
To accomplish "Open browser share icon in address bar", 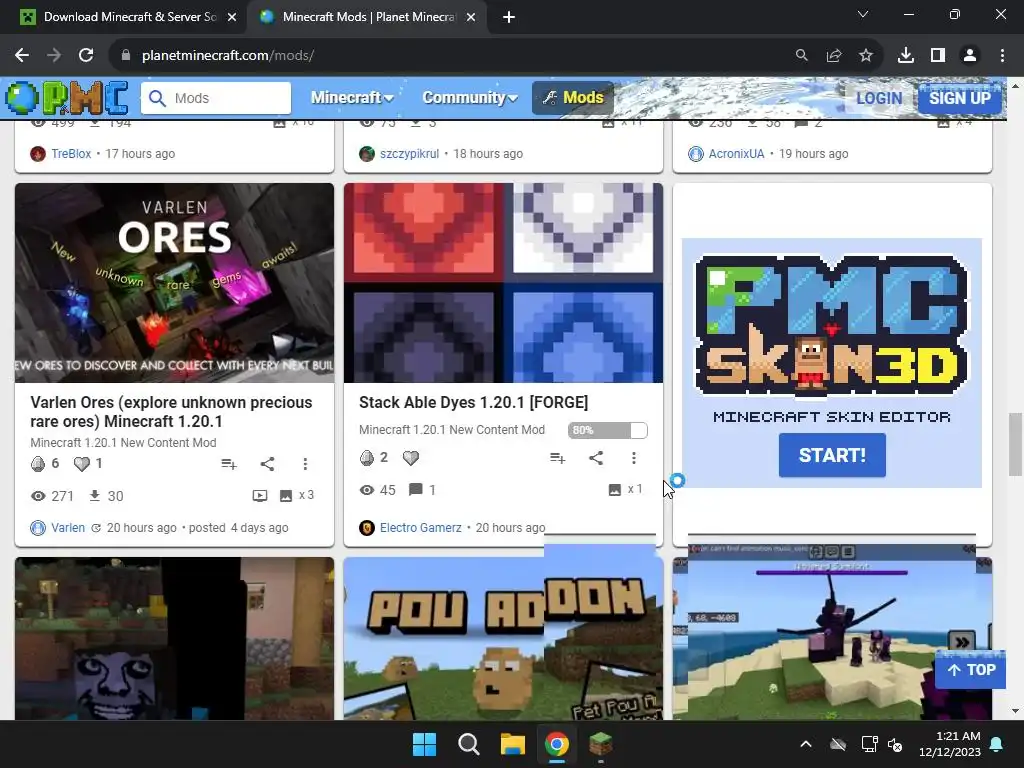I will (x=834, y=56).
